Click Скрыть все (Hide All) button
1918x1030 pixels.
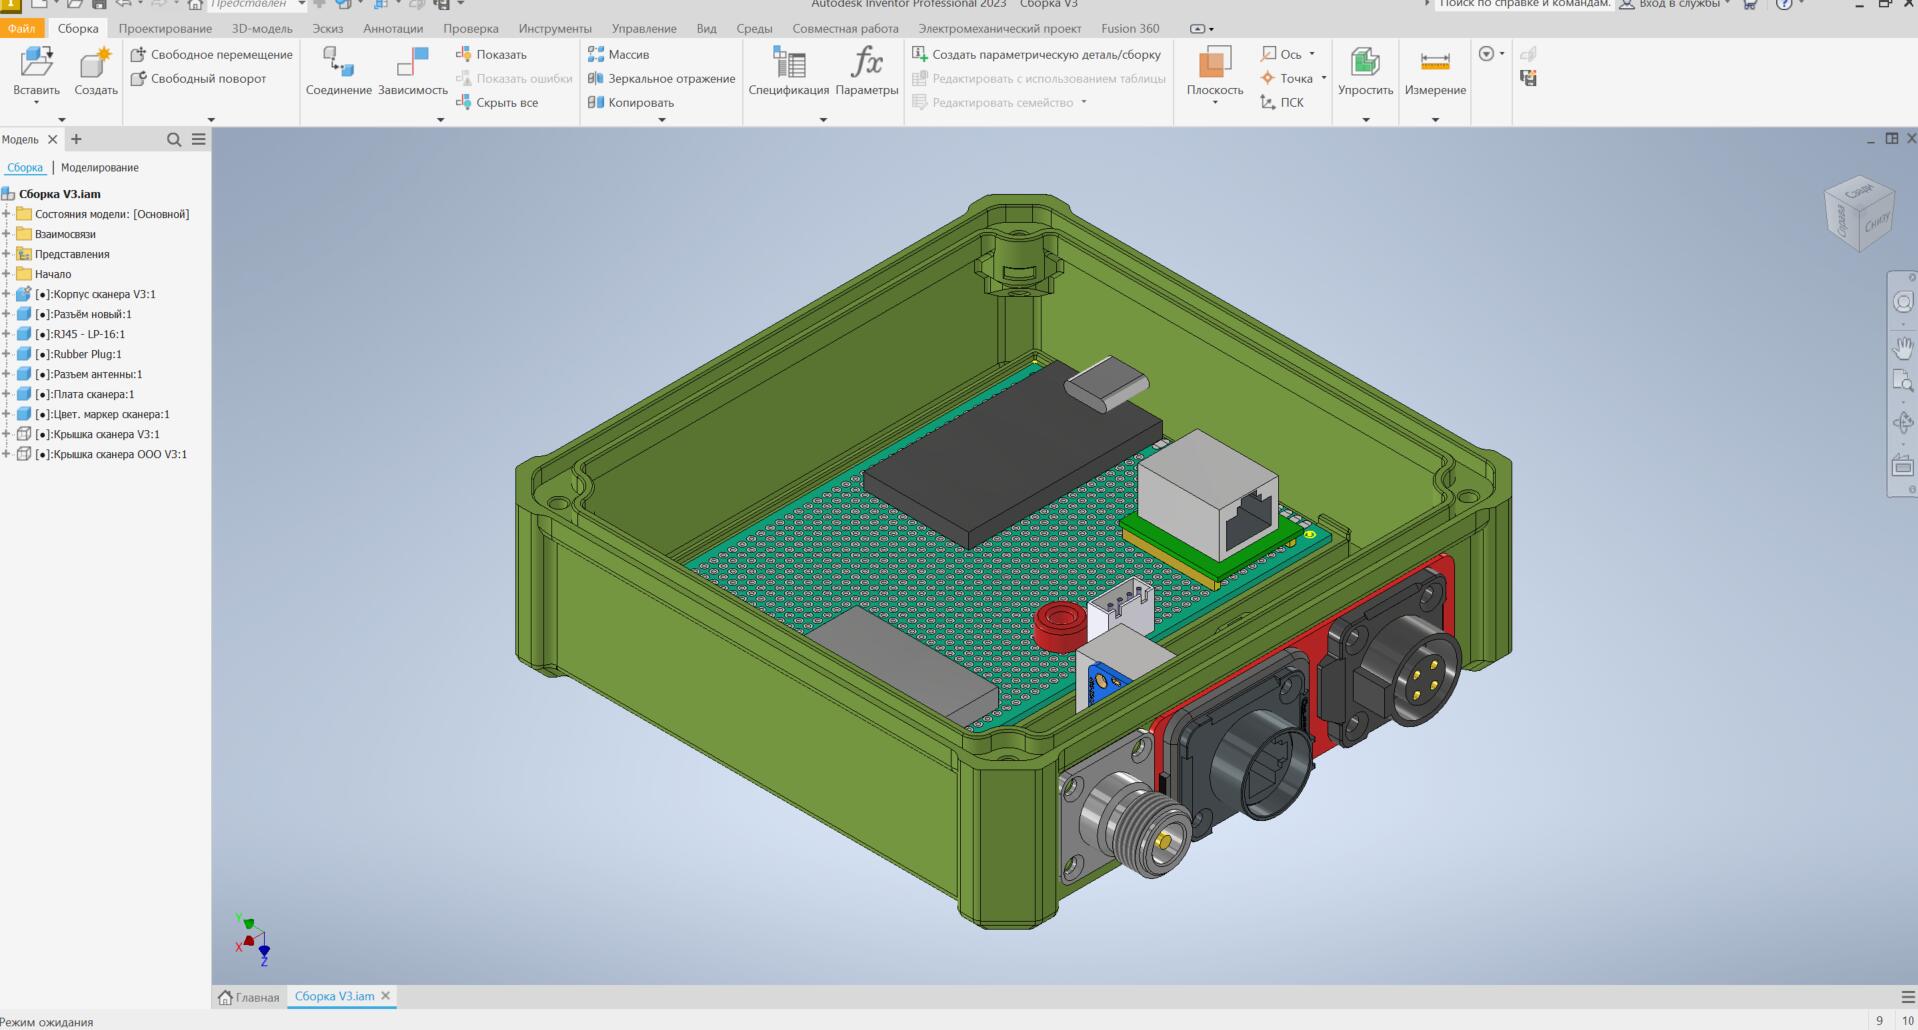click(497, 102)
